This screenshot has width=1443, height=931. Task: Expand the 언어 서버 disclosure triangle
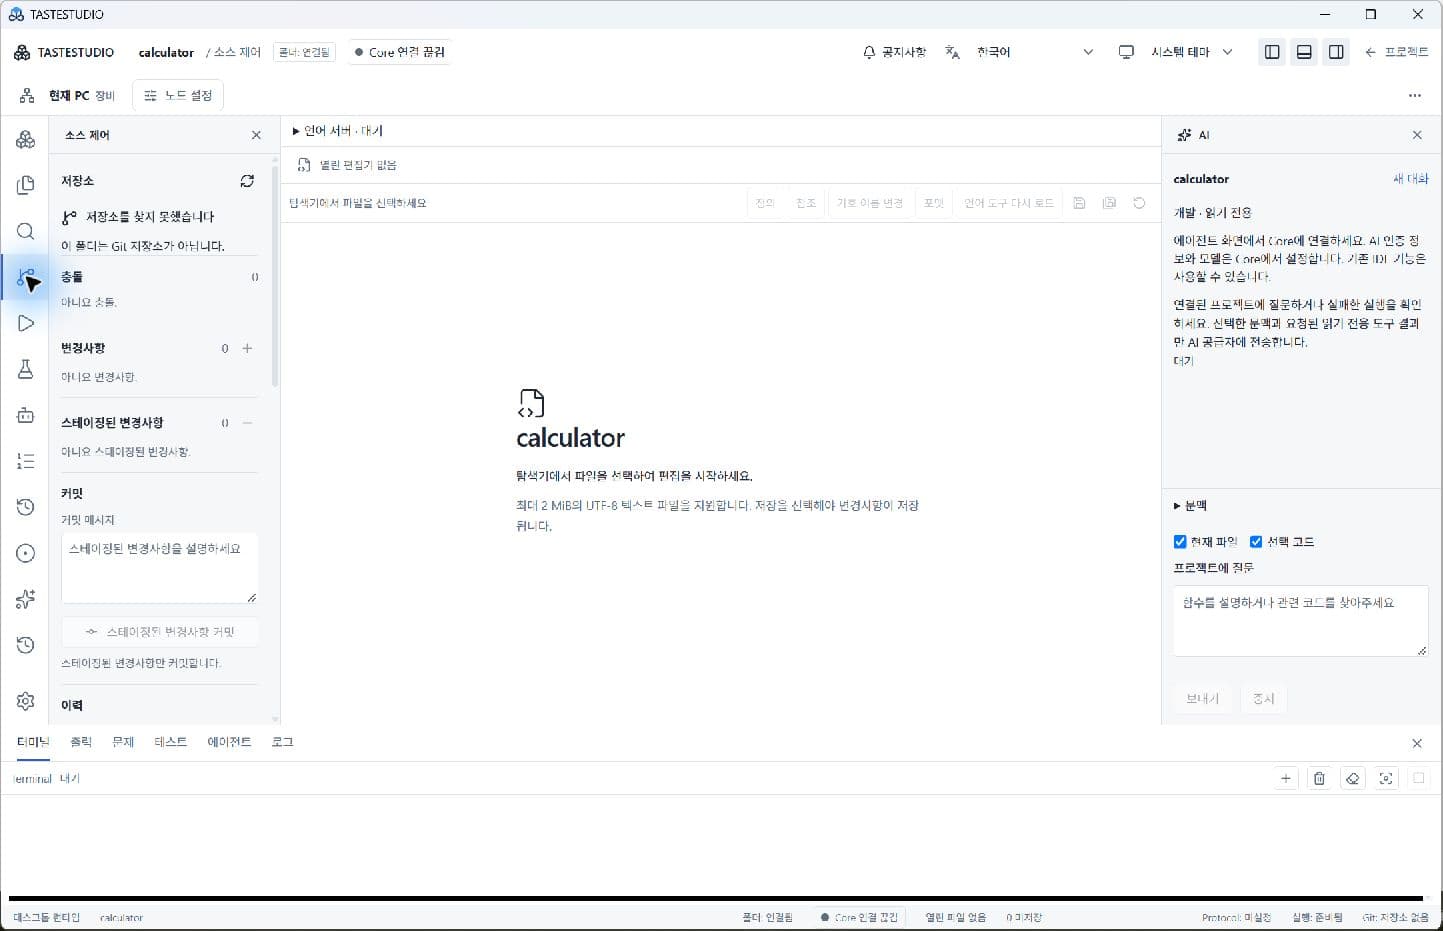296,131
